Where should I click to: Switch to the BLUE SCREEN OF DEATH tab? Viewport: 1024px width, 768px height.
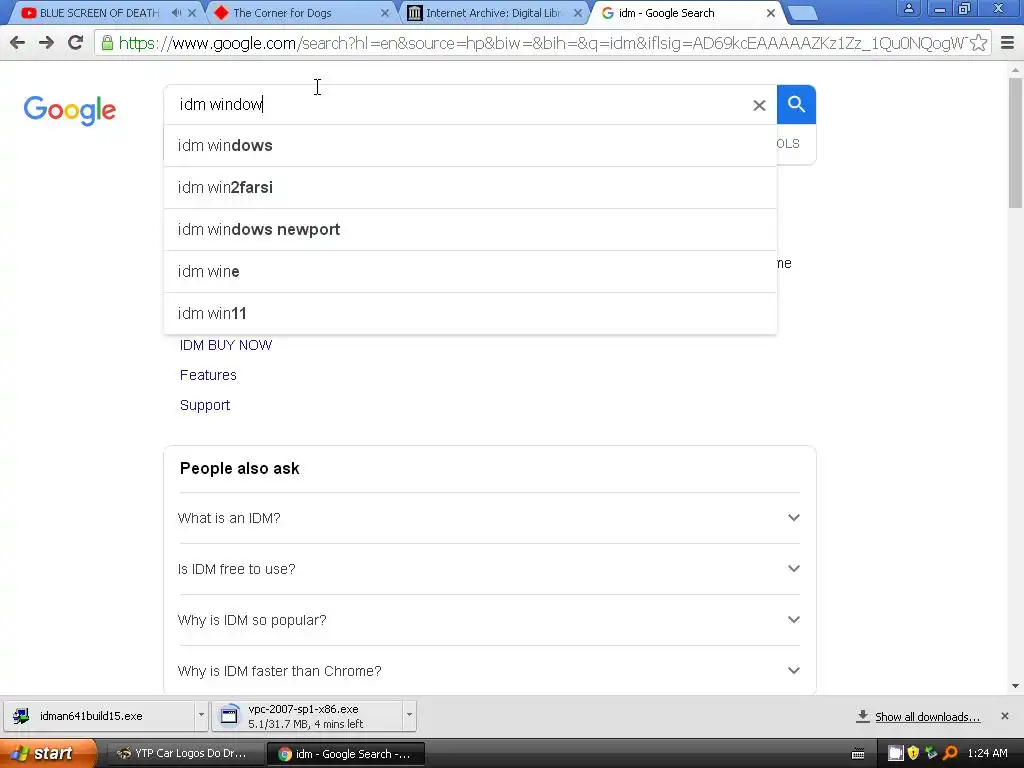[x=98, y=12]
